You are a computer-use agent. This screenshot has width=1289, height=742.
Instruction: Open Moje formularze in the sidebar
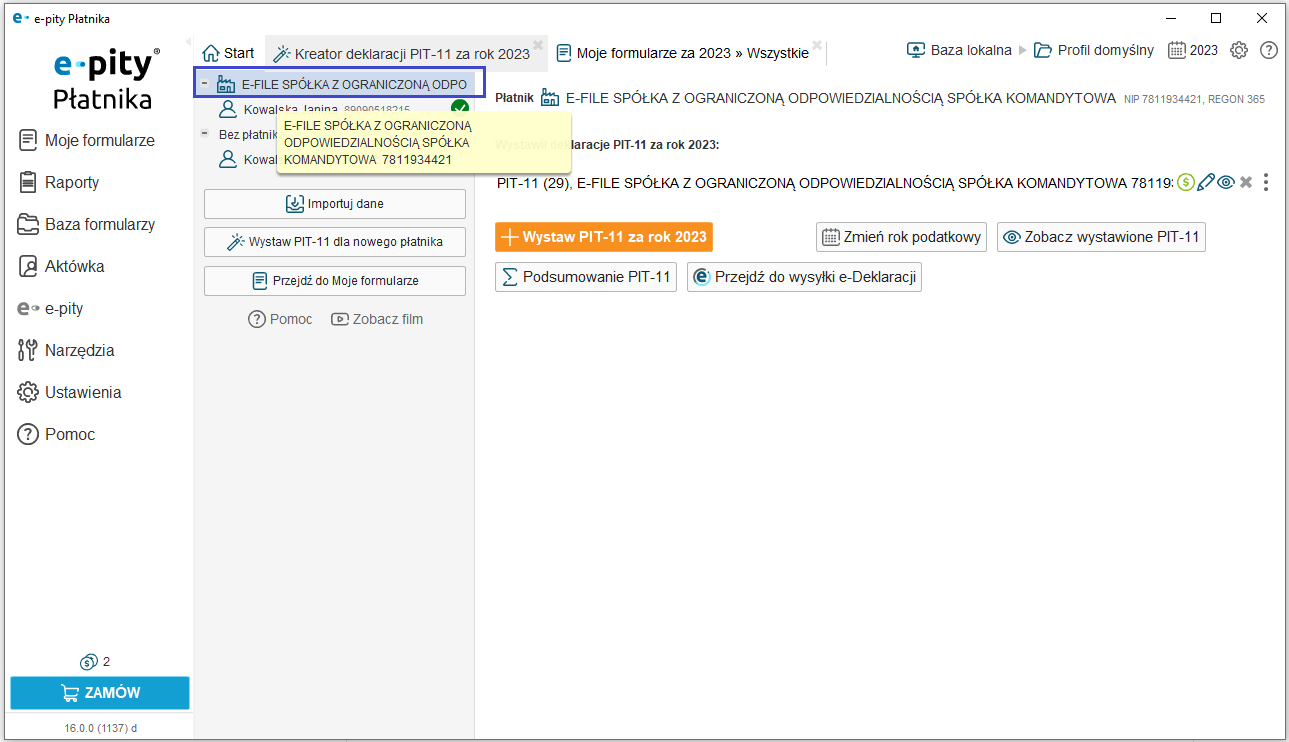[86, 141]
